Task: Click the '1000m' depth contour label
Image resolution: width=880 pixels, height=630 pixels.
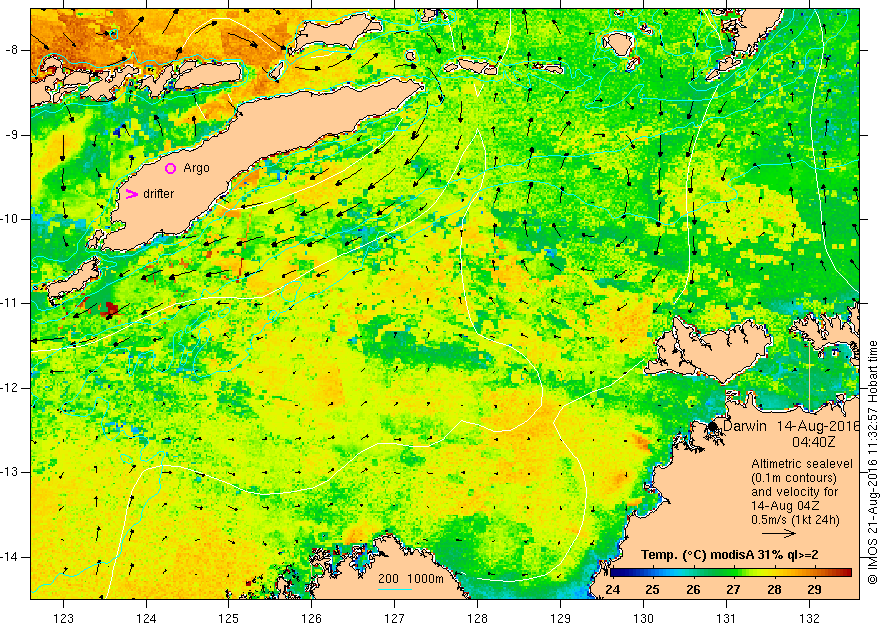Action: (x=425, y=579)
